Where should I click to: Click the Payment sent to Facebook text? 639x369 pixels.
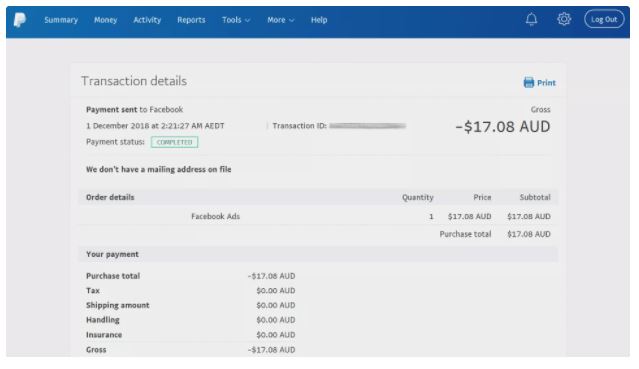tap(134, 109)
